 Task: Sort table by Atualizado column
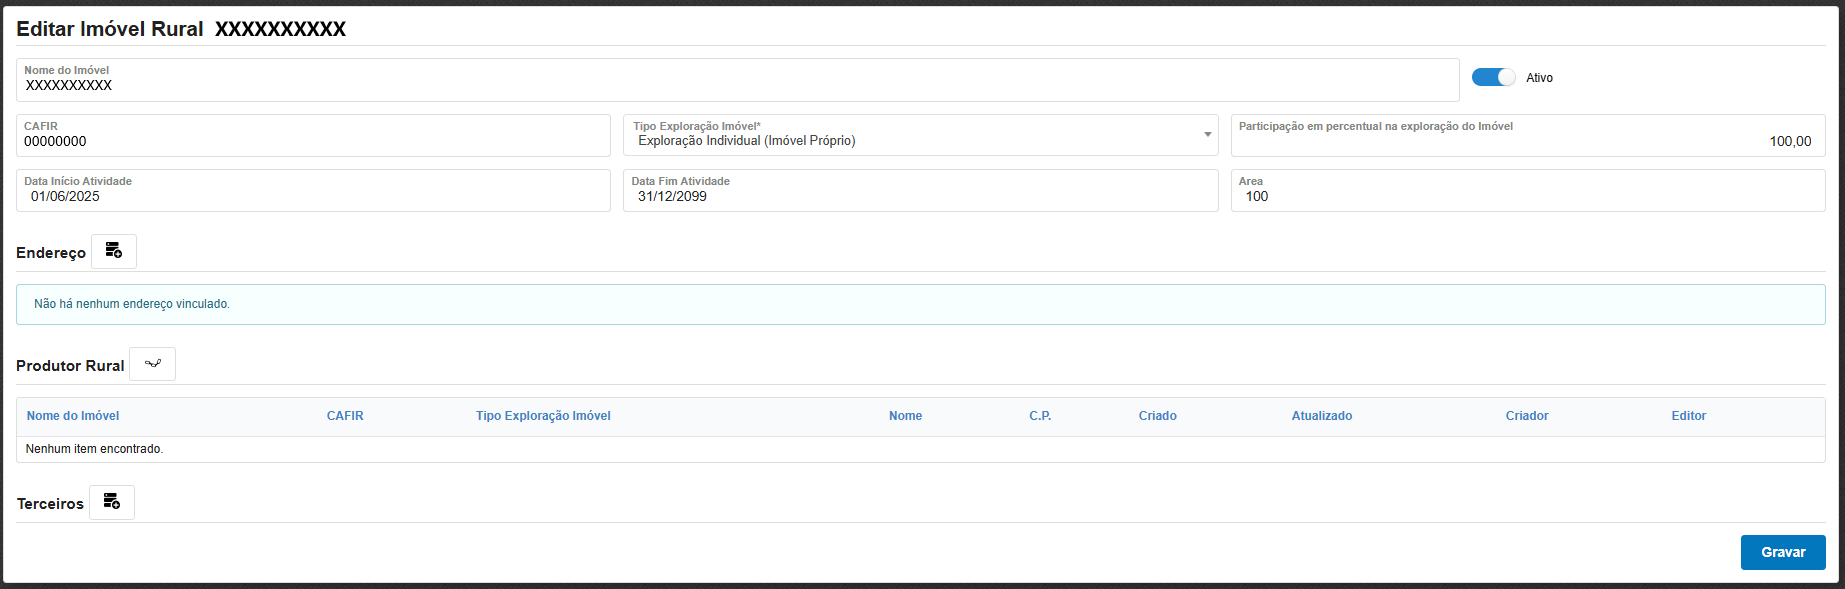pyautogui.click(x=1321, y=416)
